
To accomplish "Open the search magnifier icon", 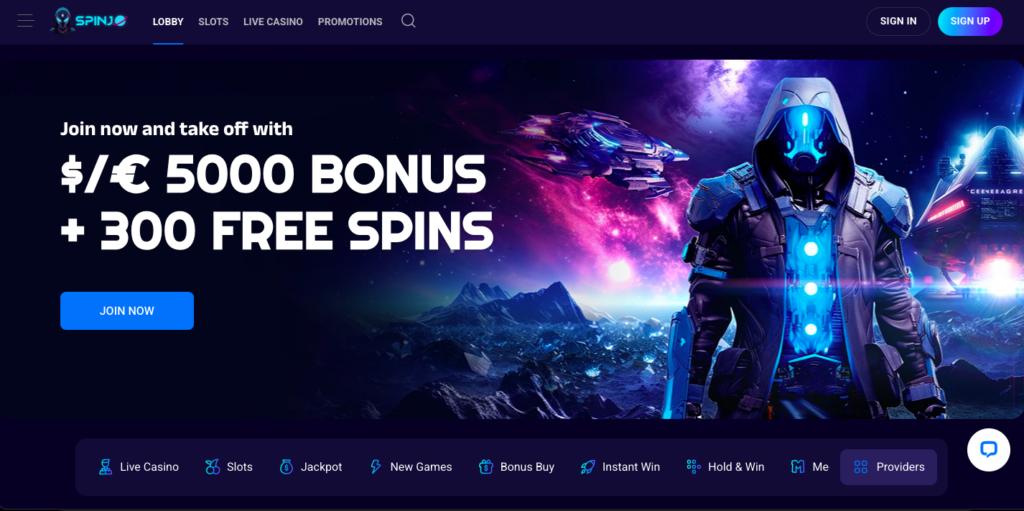I will (x=408, y=21).
